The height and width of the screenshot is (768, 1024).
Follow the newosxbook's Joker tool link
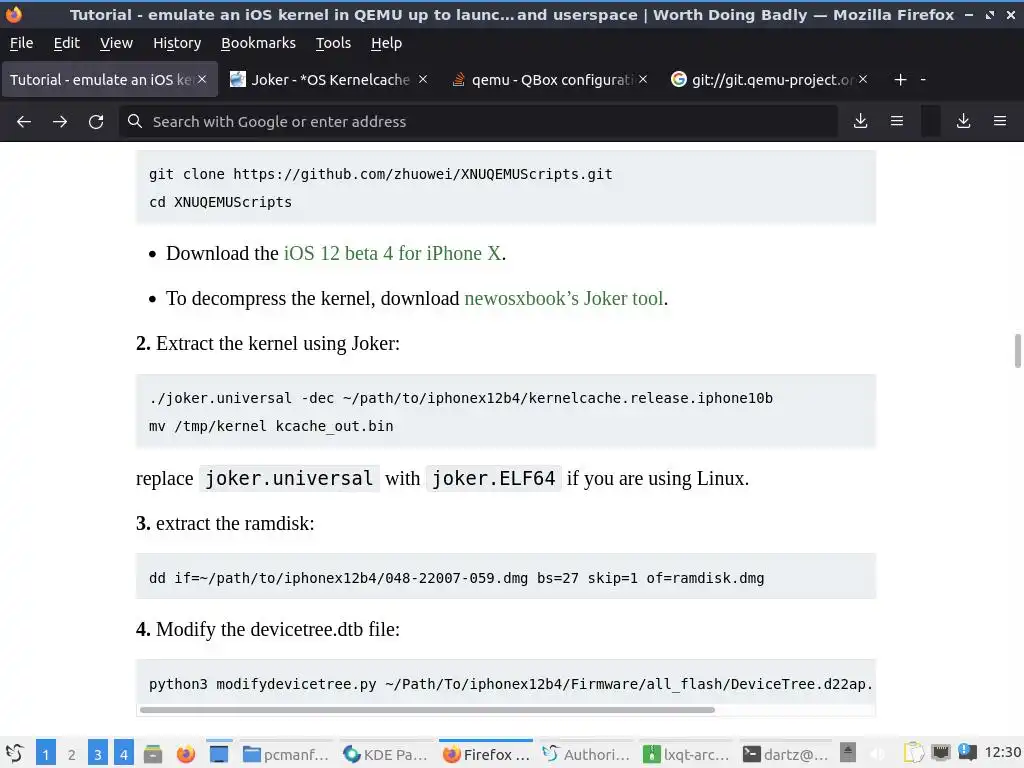564,298
